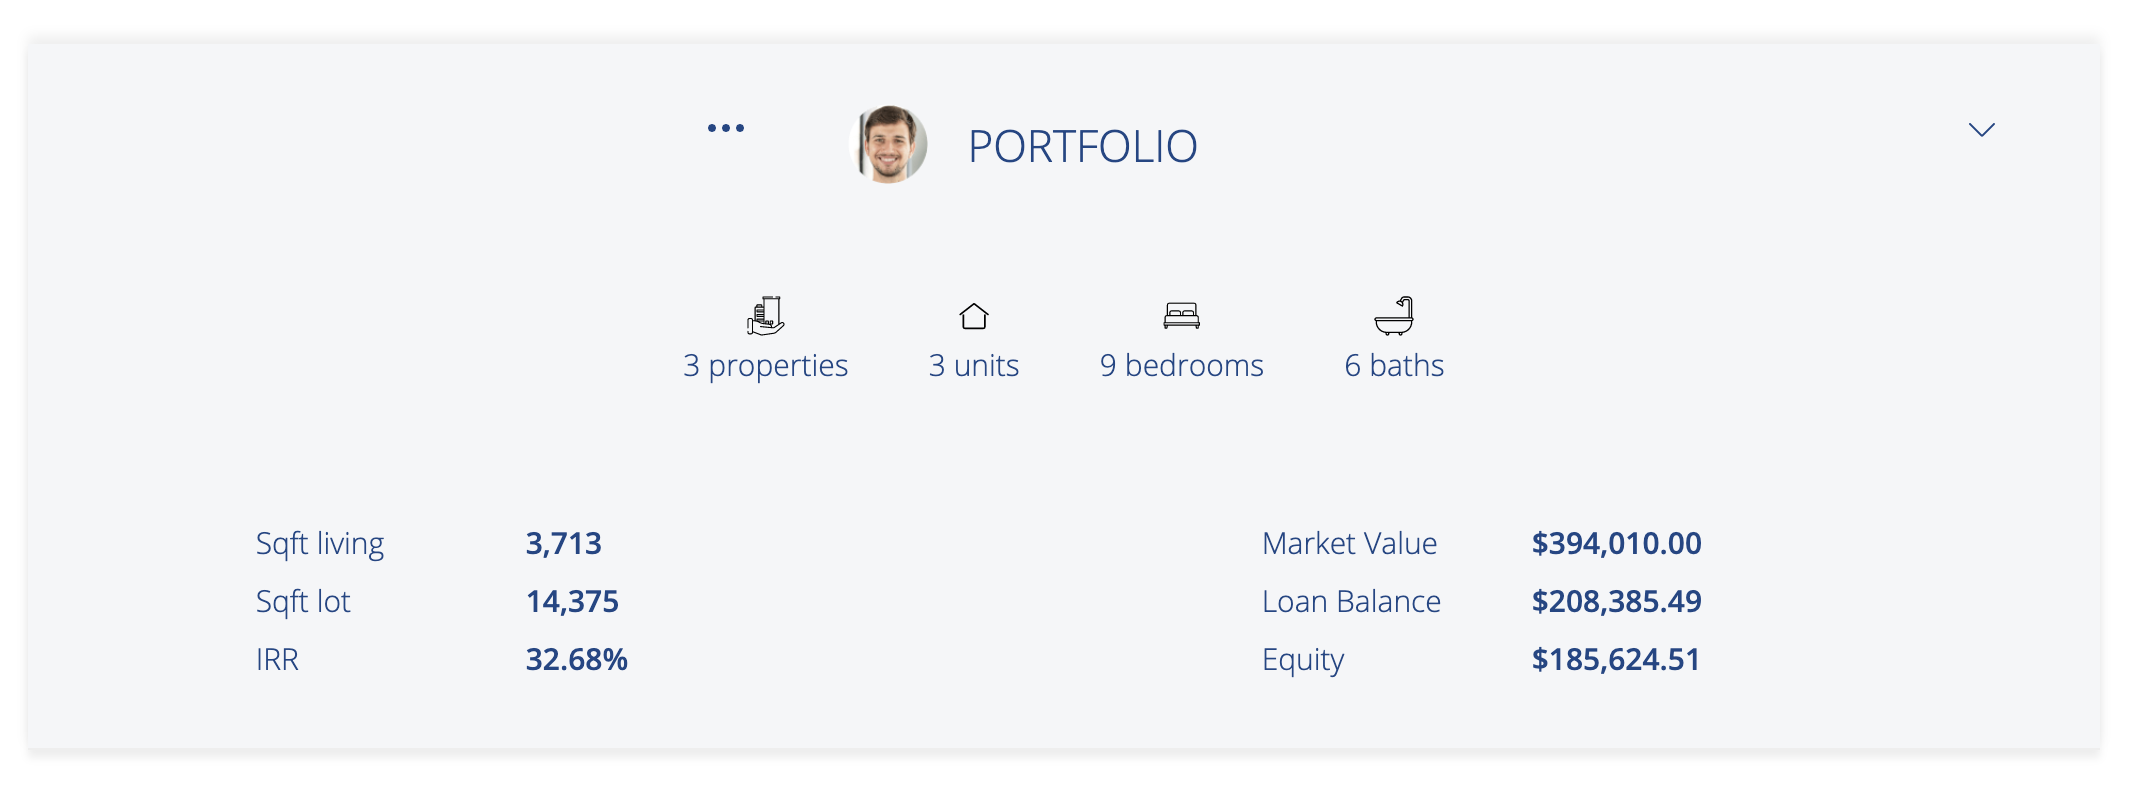
Task: Click the '9 bedrooms' count label
Action: click(1182, 365)
